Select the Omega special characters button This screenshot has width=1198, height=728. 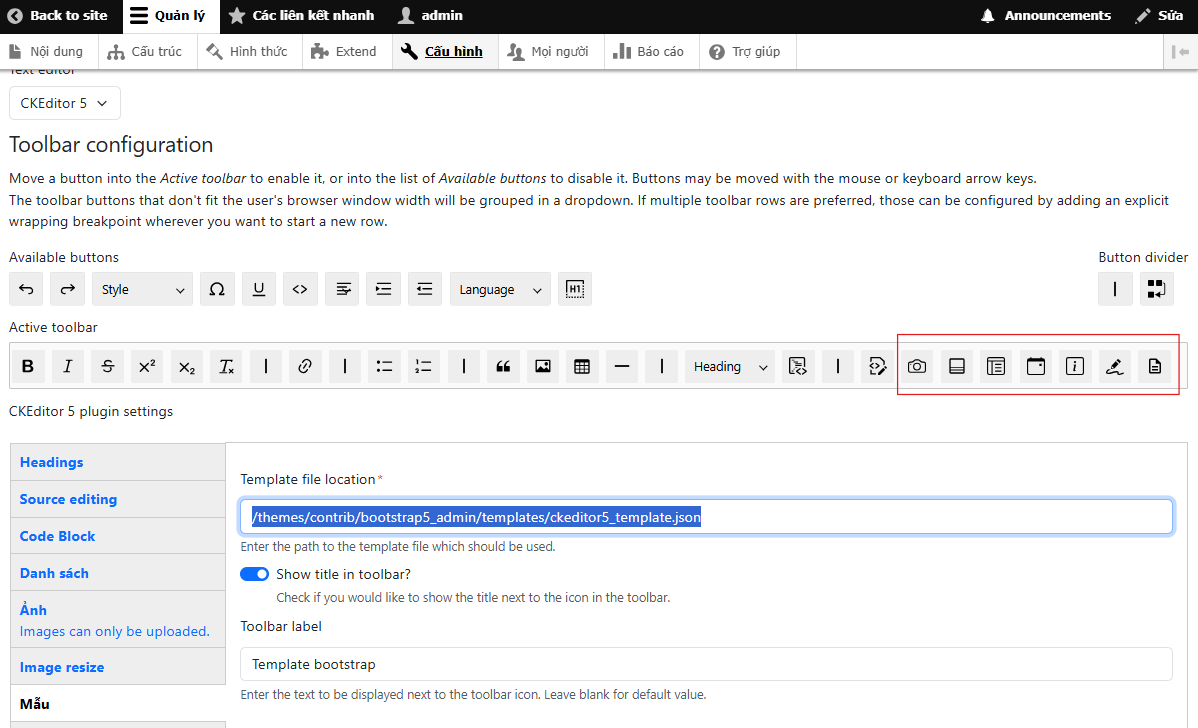coord(217,290)
